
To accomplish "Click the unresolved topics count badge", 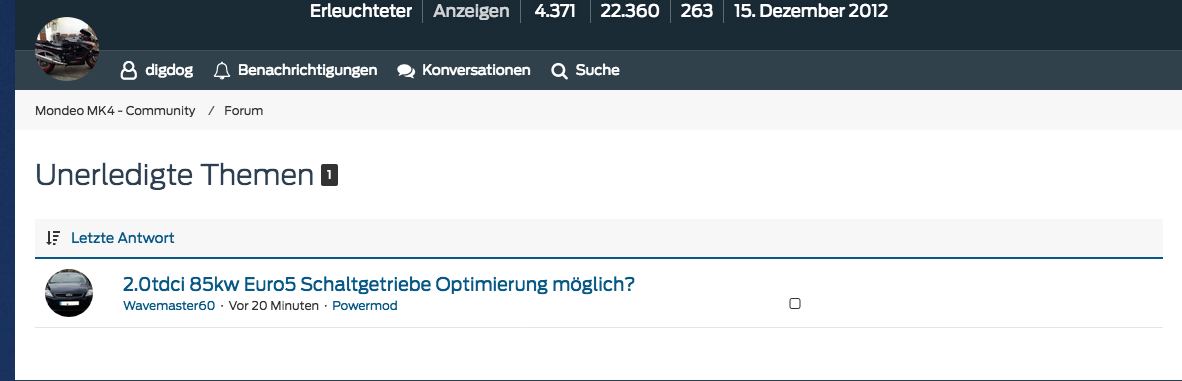I will pos(329,176).
